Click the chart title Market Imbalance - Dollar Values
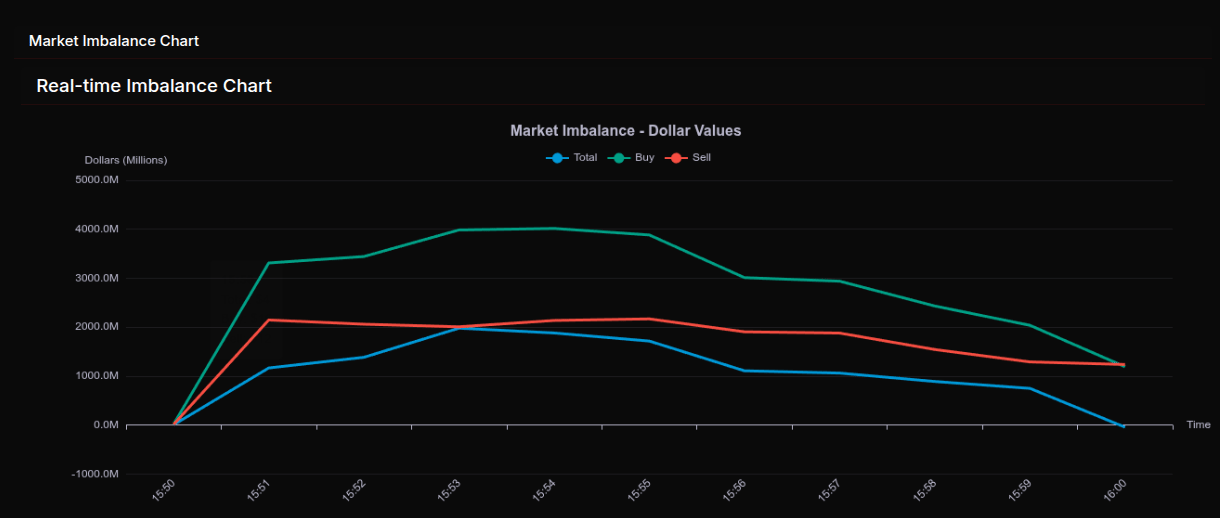The image size is (1220, 518). click(626, 131)
